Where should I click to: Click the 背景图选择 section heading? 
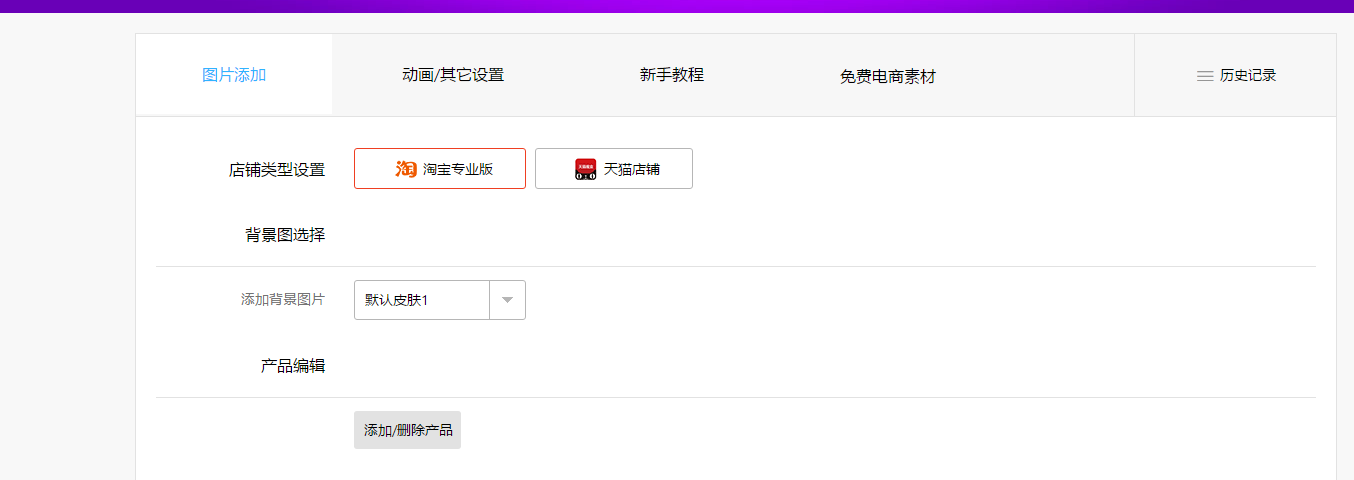(x=285, y=235)
